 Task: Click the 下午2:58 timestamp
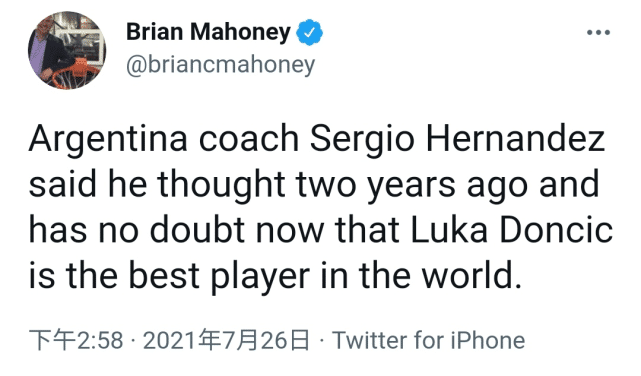pos(76,340)
